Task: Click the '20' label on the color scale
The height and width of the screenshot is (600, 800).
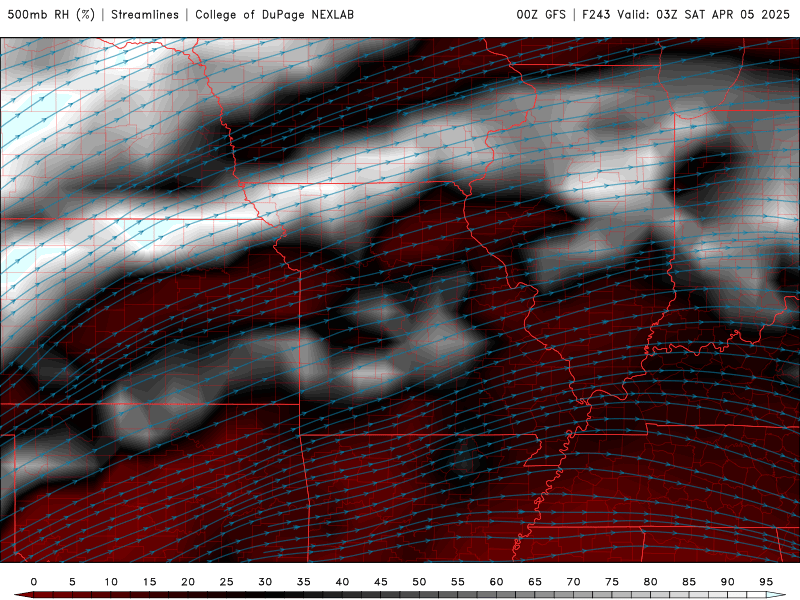Action: (x=188, y=582)
